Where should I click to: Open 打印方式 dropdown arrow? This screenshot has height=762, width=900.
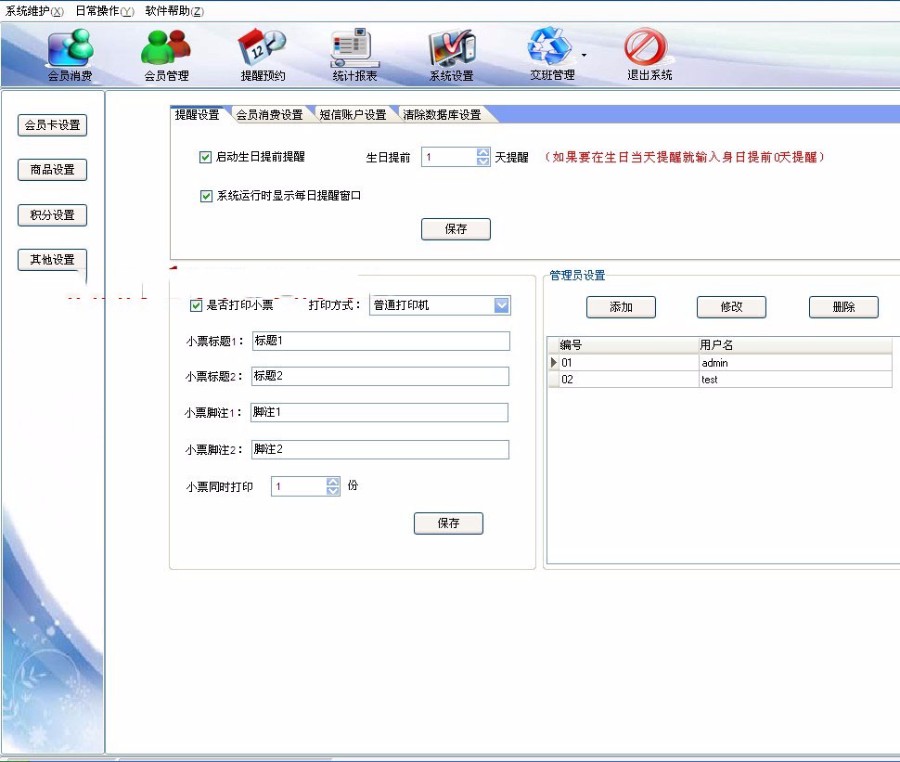(x=502, y=305)
